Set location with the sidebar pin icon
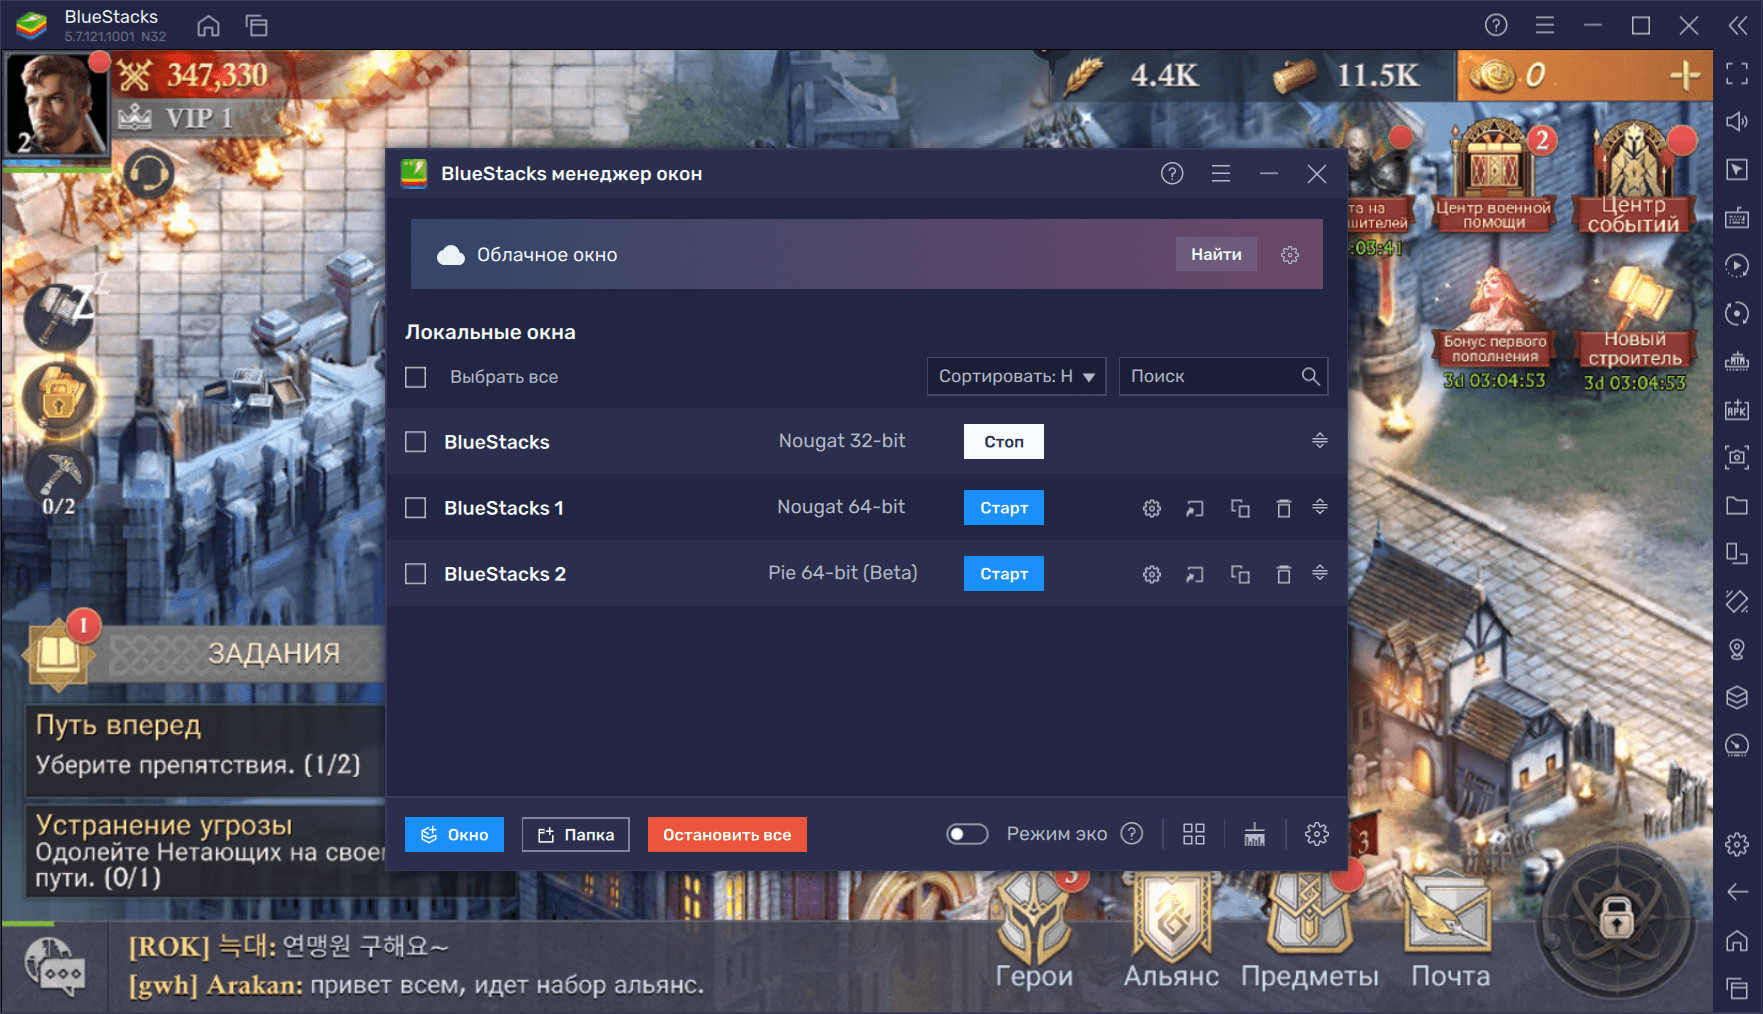This screenshot has height=1014, width=1763. coord(1738,649)
